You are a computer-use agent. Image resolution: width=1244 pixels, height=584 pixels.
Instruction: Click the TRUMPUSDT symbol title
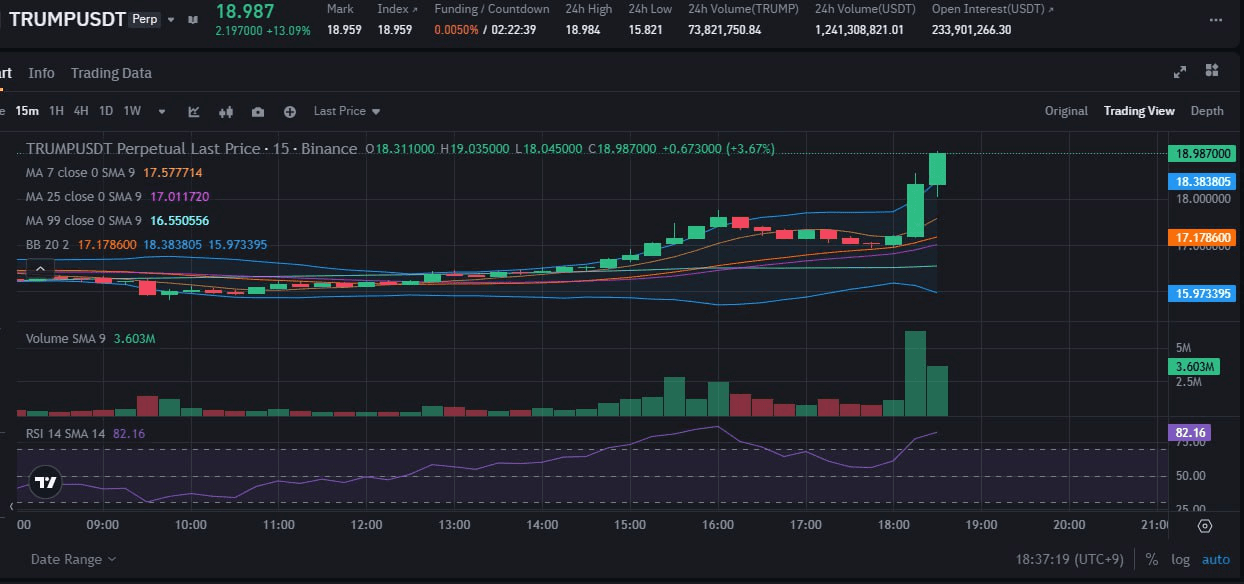pos(67,19)
